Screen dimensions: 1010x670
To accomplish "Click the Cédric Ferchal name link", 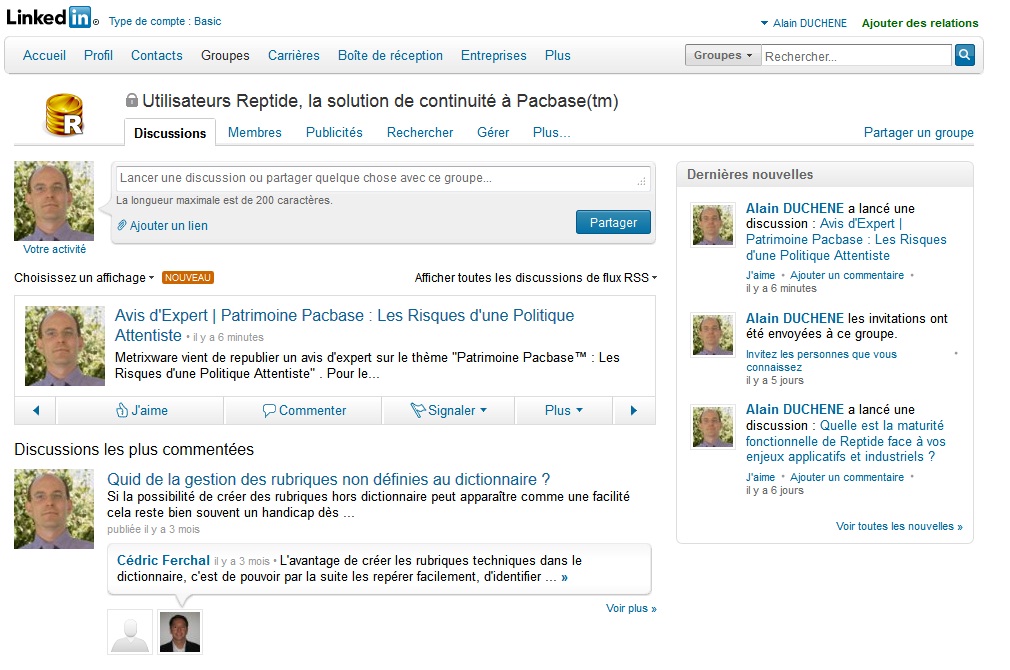I will click(x=163, y=560).
